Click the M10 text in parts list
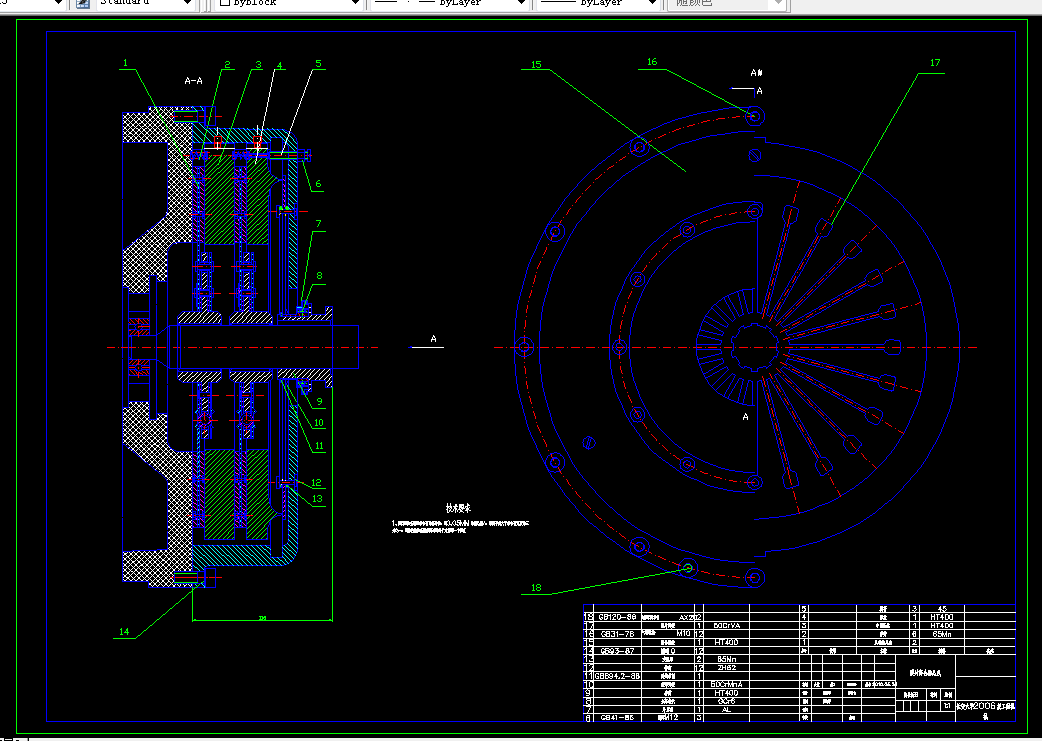This screenshot has height=741, width=1042. tap(683, 633)
